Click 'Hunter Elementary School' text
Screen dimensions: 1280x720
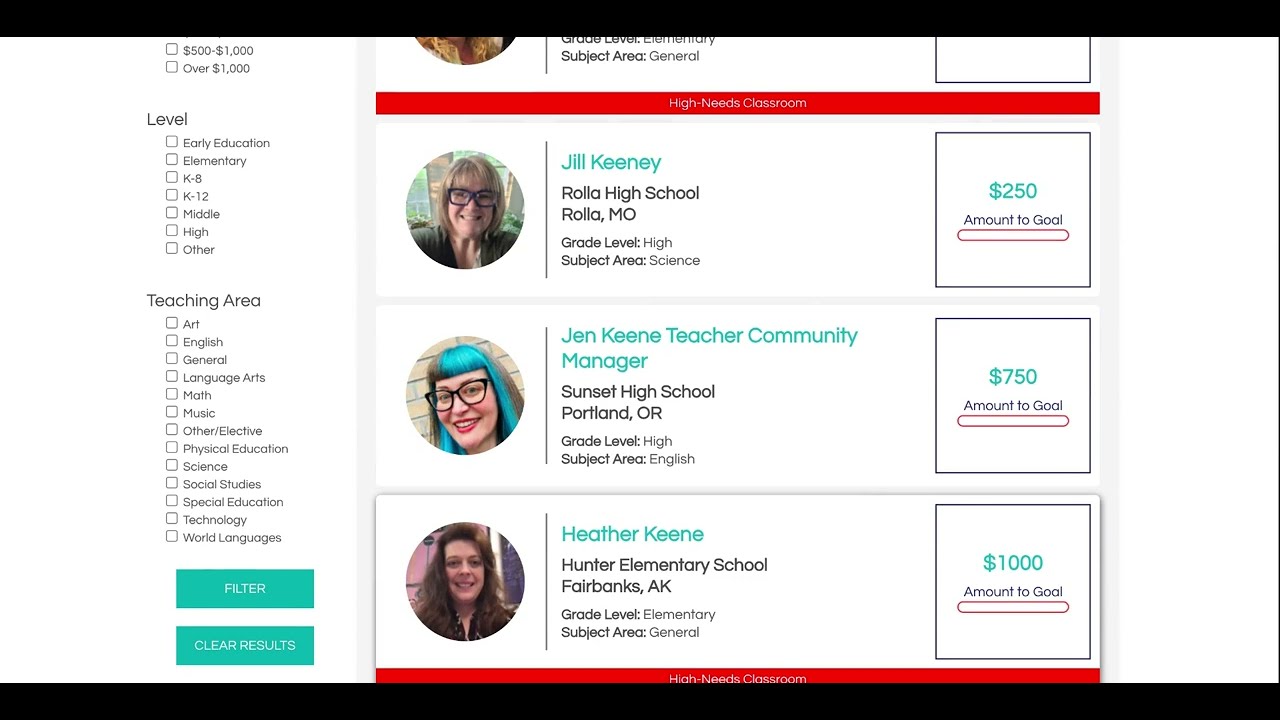click(x=664, y=565)
